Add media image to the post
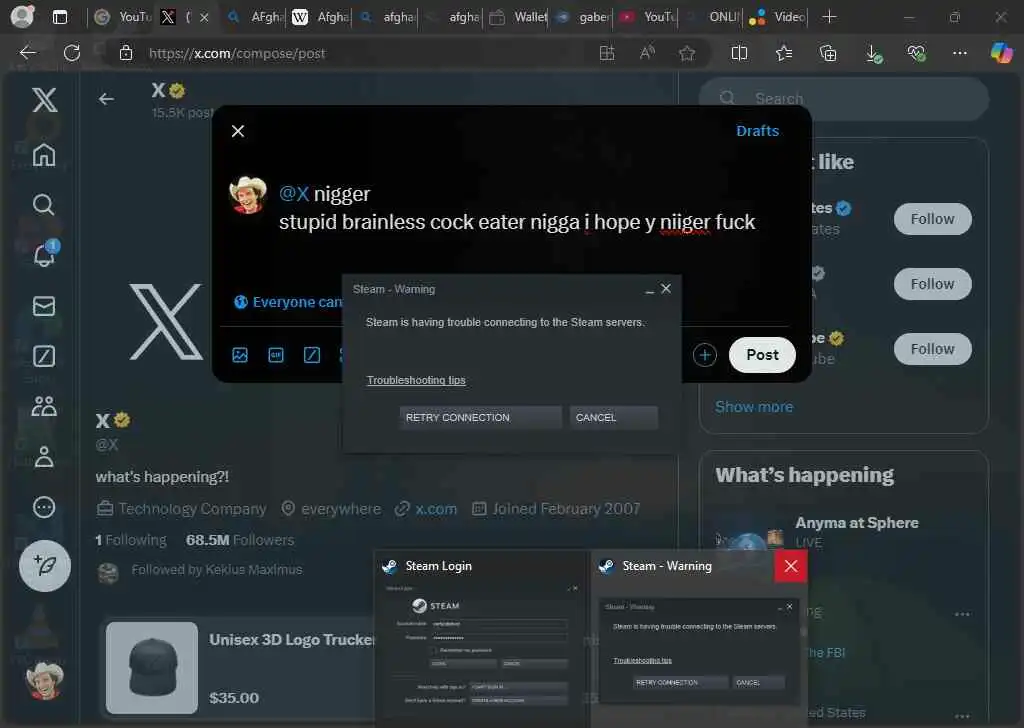This screenshot has height=728, width=1024. [x=240, y=355]
